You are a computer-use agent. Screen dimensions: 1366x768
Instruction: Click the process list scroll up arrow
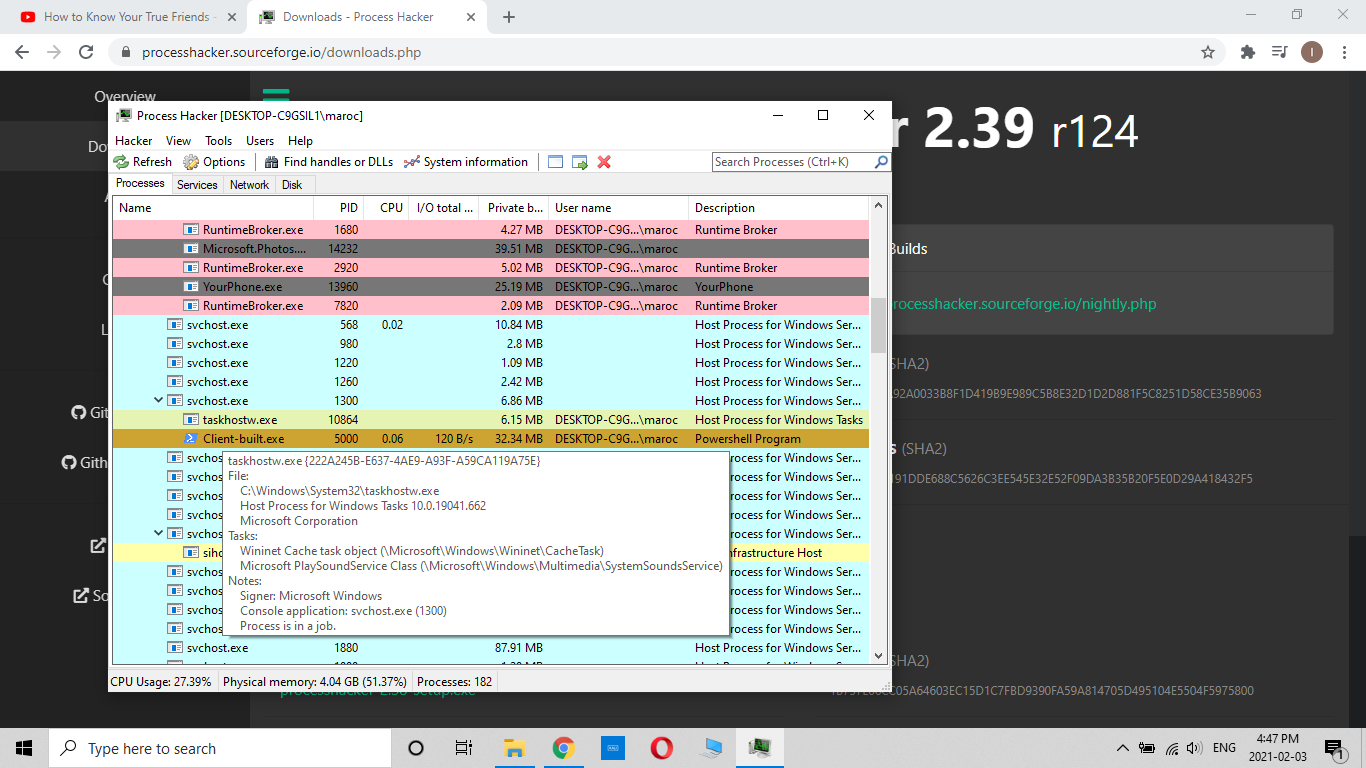pyautogui.click(x=879, y=207)
